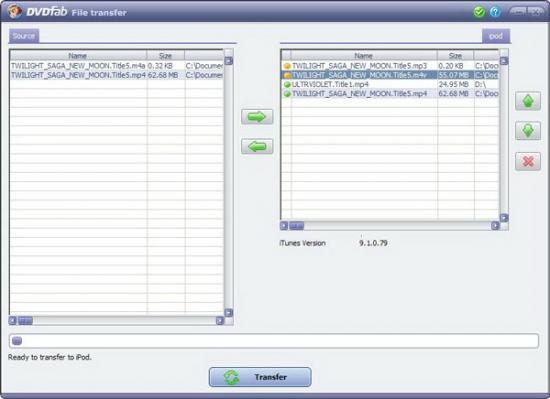Image resolution: width=550 pixels, height=399 pixels.
Task: Click source list scroll down arrow
Action: 229,312
